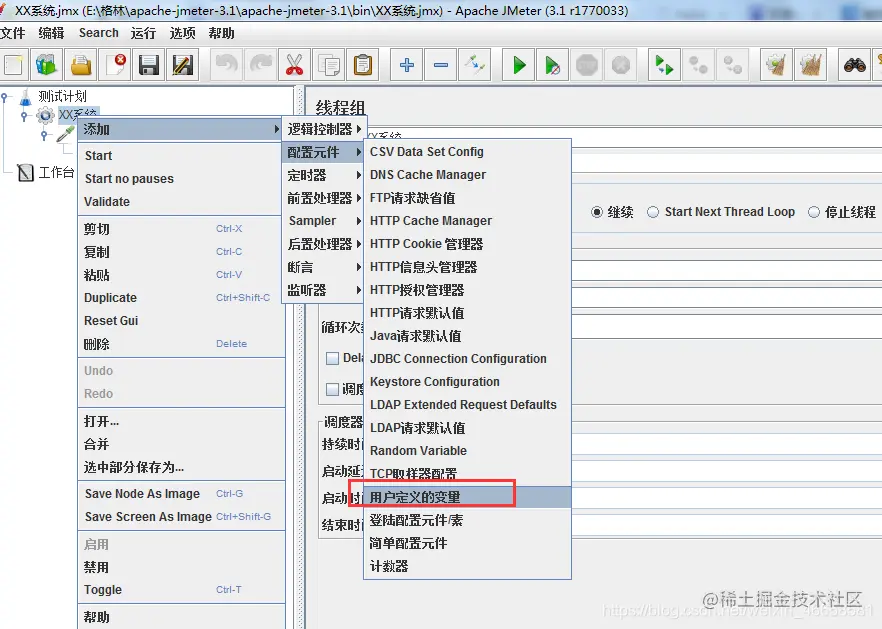The height and width of the screenshot is (629, 882).
Task: Select 测试计划 tree node
Action: [x=62, y=96]
